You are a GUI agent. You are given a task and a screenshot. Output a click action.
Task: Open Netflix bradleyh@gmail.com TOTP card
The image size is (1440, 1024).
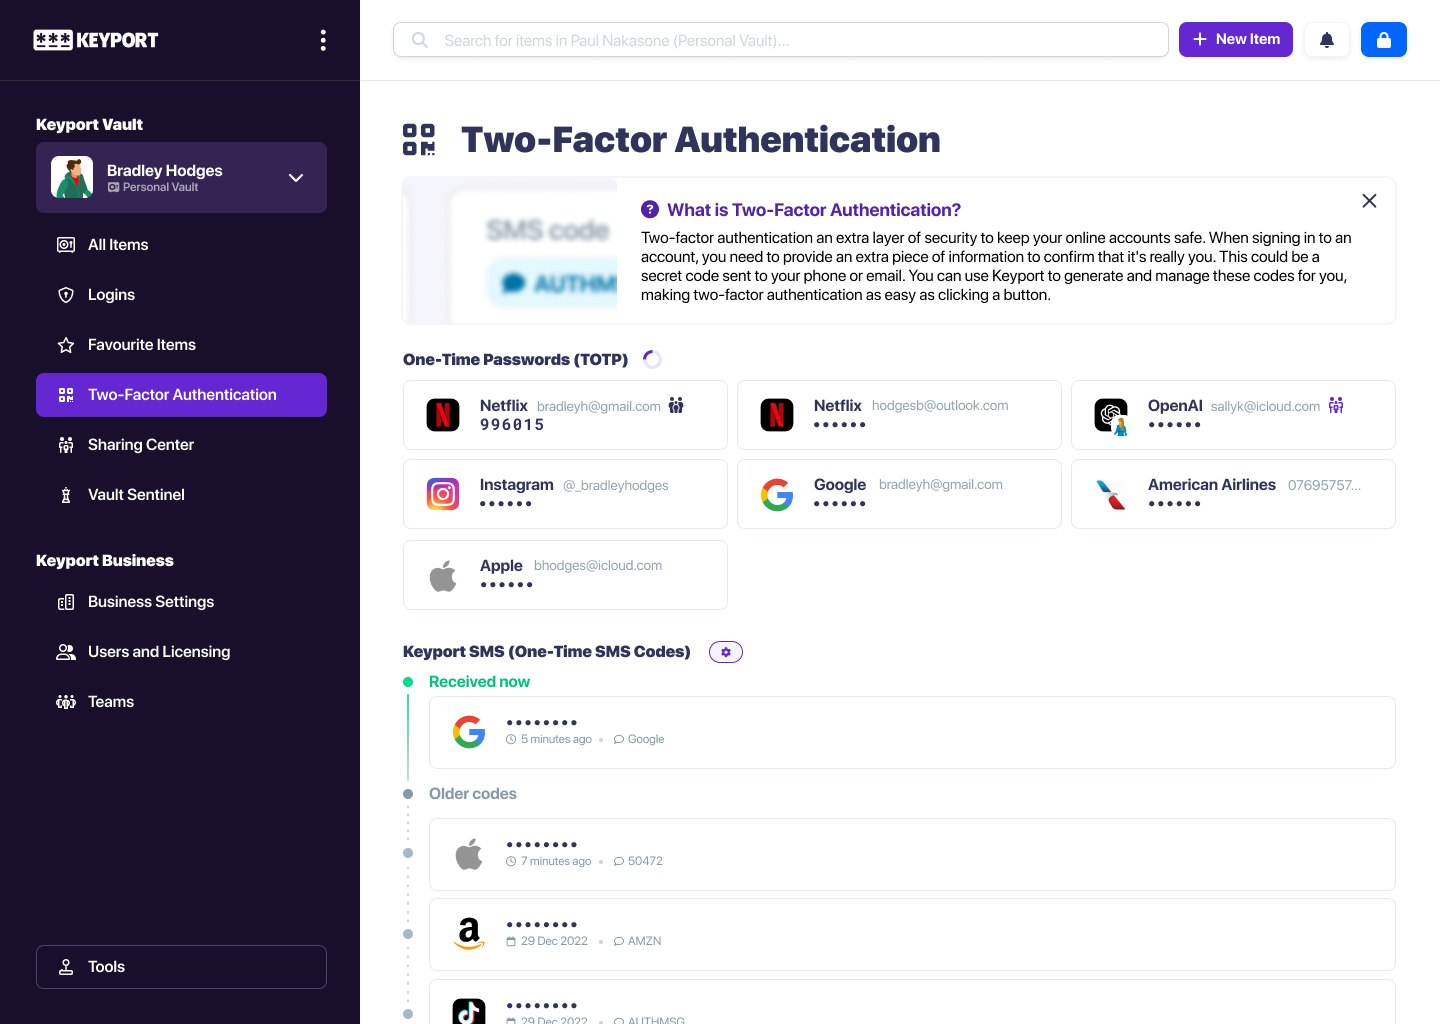click(565, 415)
